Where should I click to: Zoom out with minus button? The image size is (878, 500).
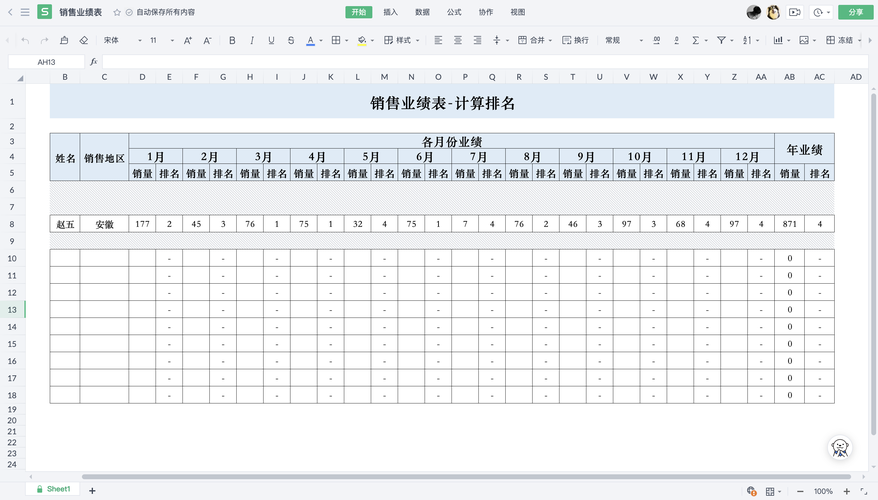click(x=800, y=491)
